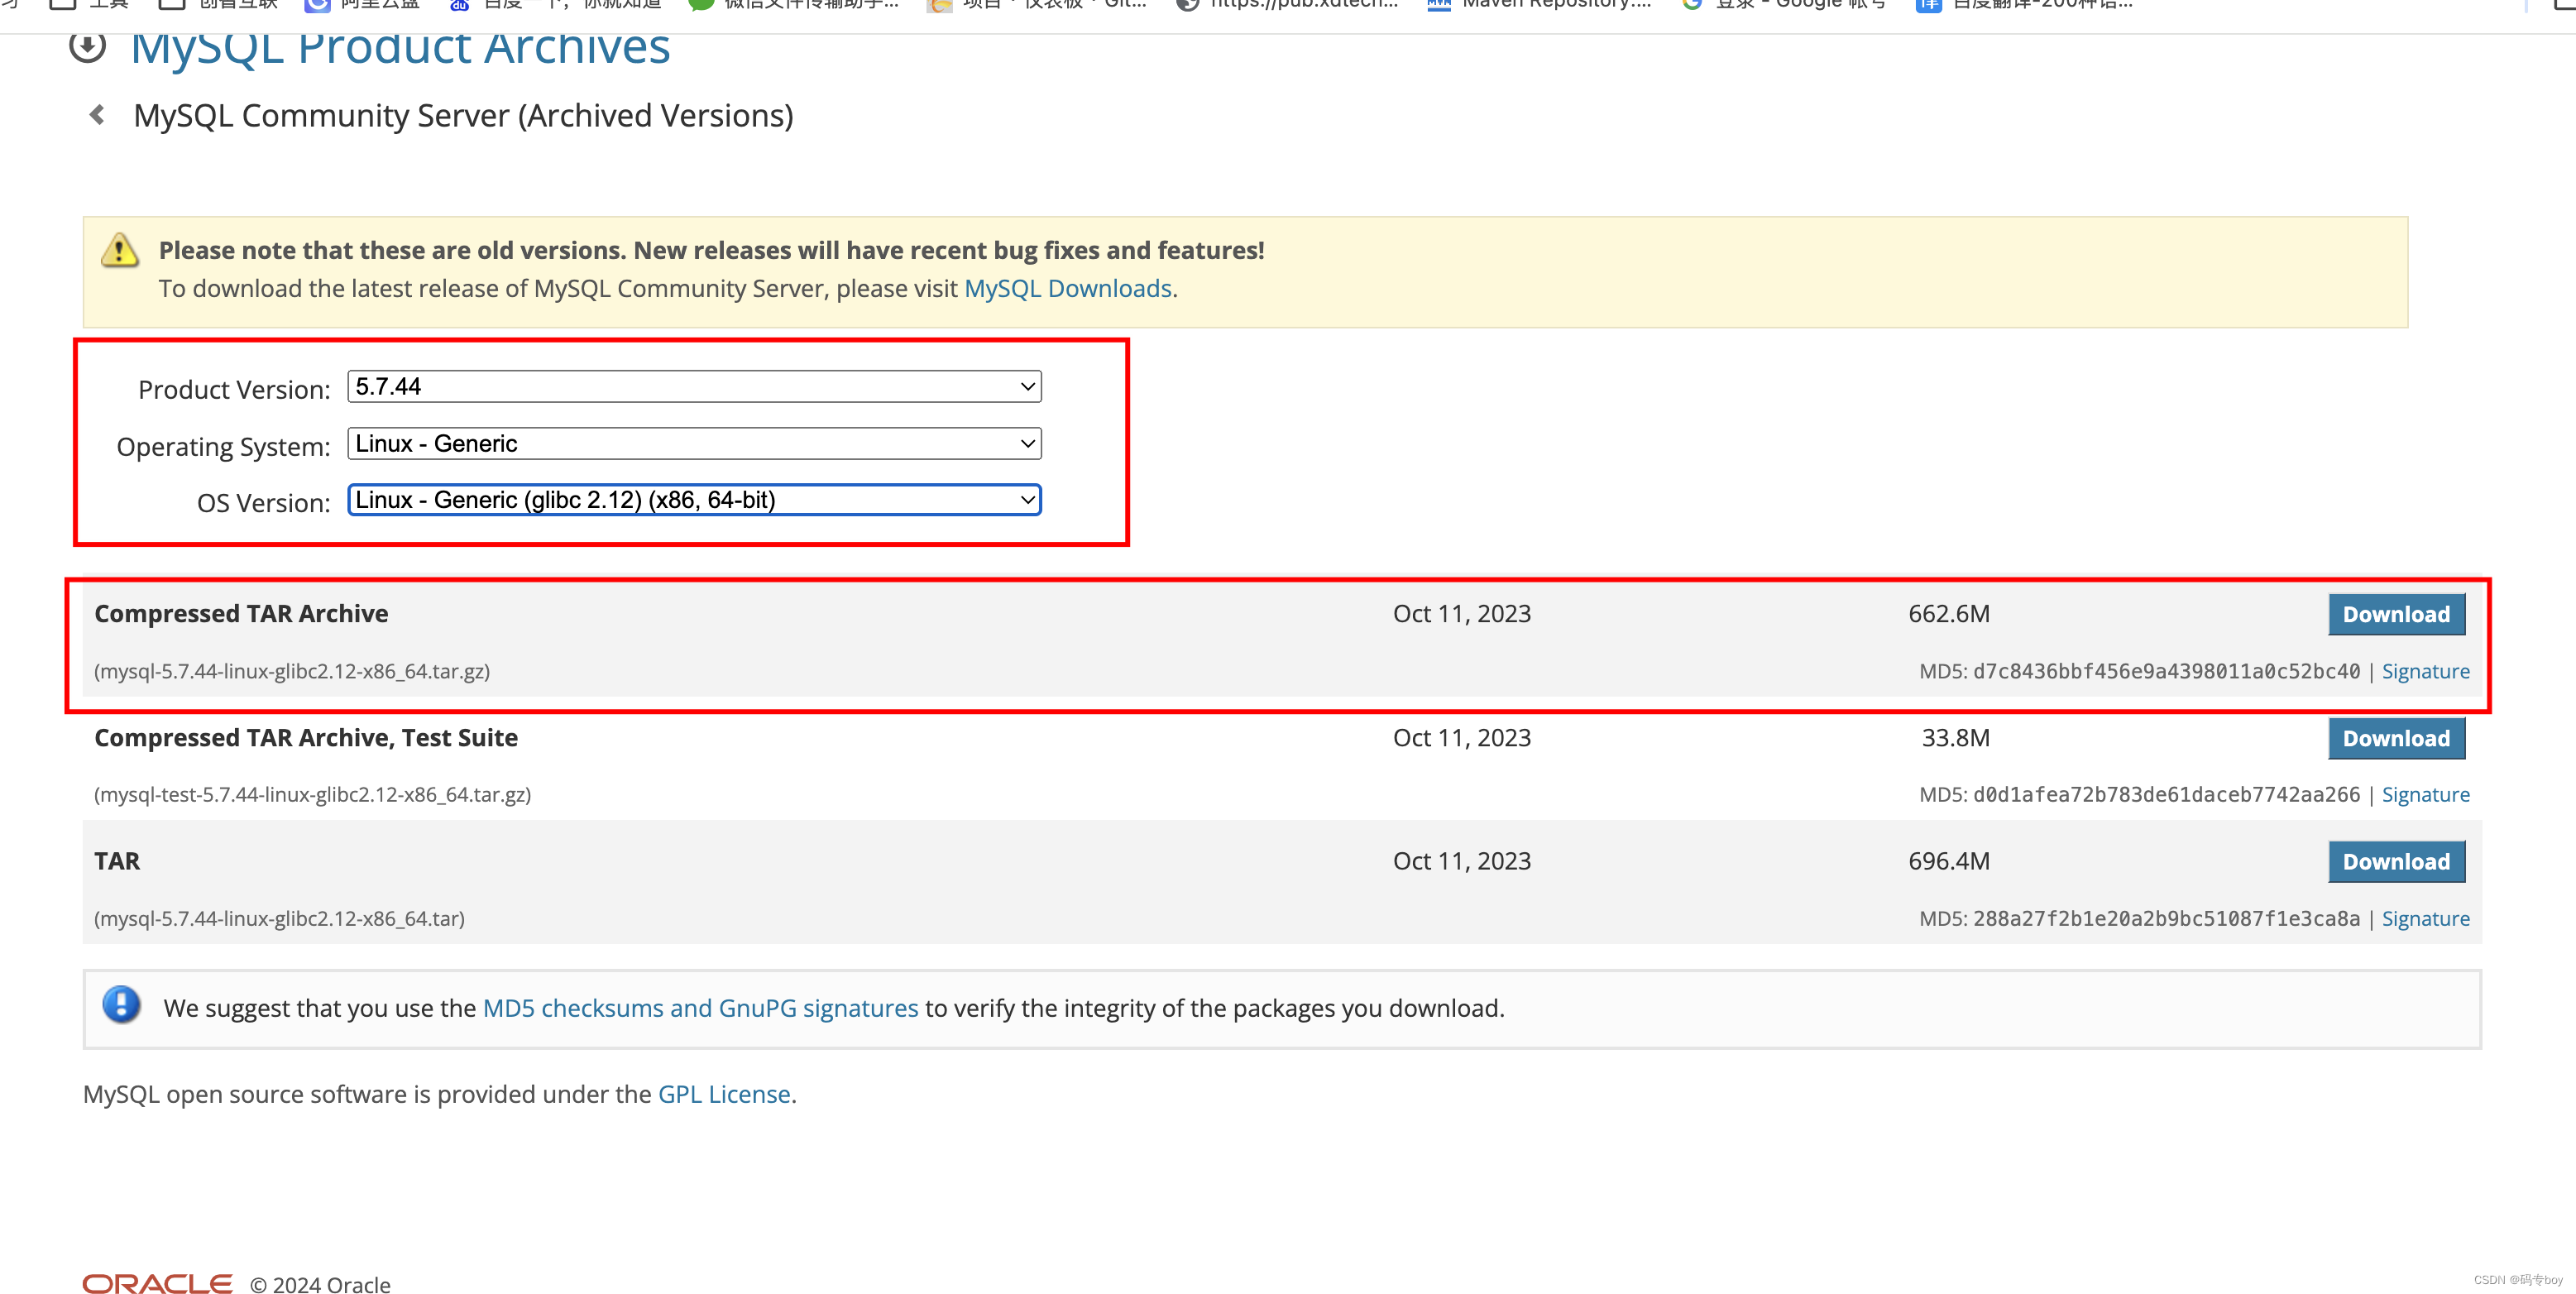Click the back chevron beside MySQL Community Server
The image size is (2576, 1294).
click(x=97, y=114)
